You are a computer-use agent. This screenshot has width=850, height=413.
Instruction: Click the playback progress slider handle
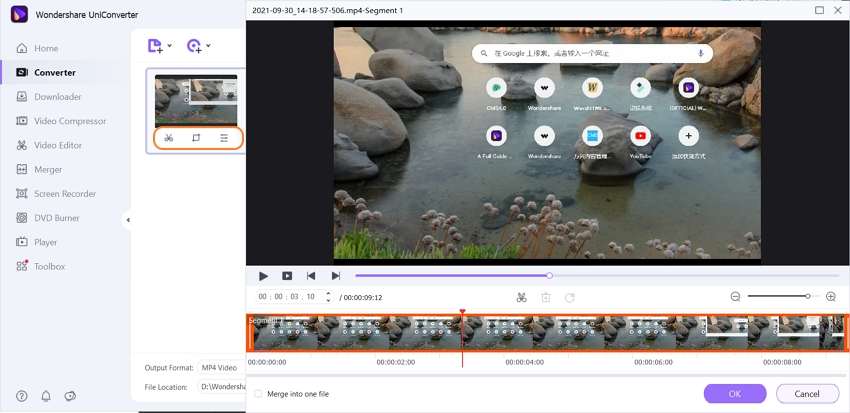[x=549, y=275]
